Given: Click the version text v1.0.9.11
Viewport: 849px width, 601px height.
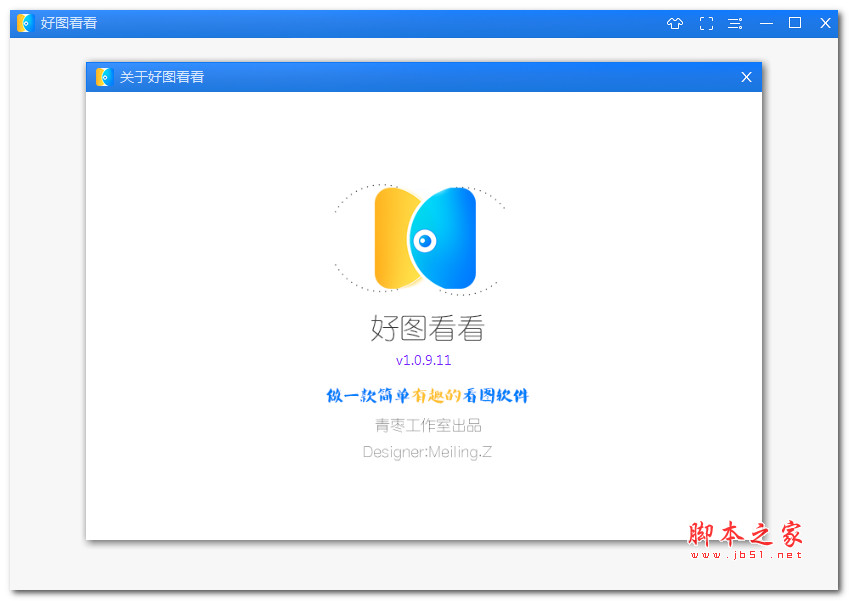Looking at the screenshot, I should coord(423,360).
